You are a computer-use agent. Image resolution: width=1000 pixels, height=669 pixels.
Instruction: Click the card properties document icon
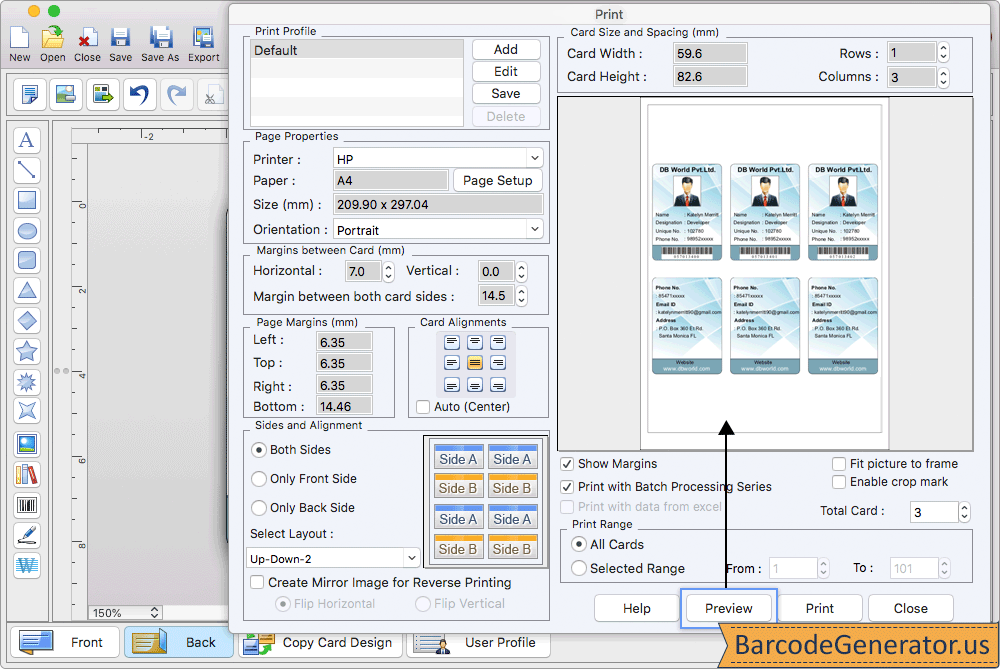29,94
